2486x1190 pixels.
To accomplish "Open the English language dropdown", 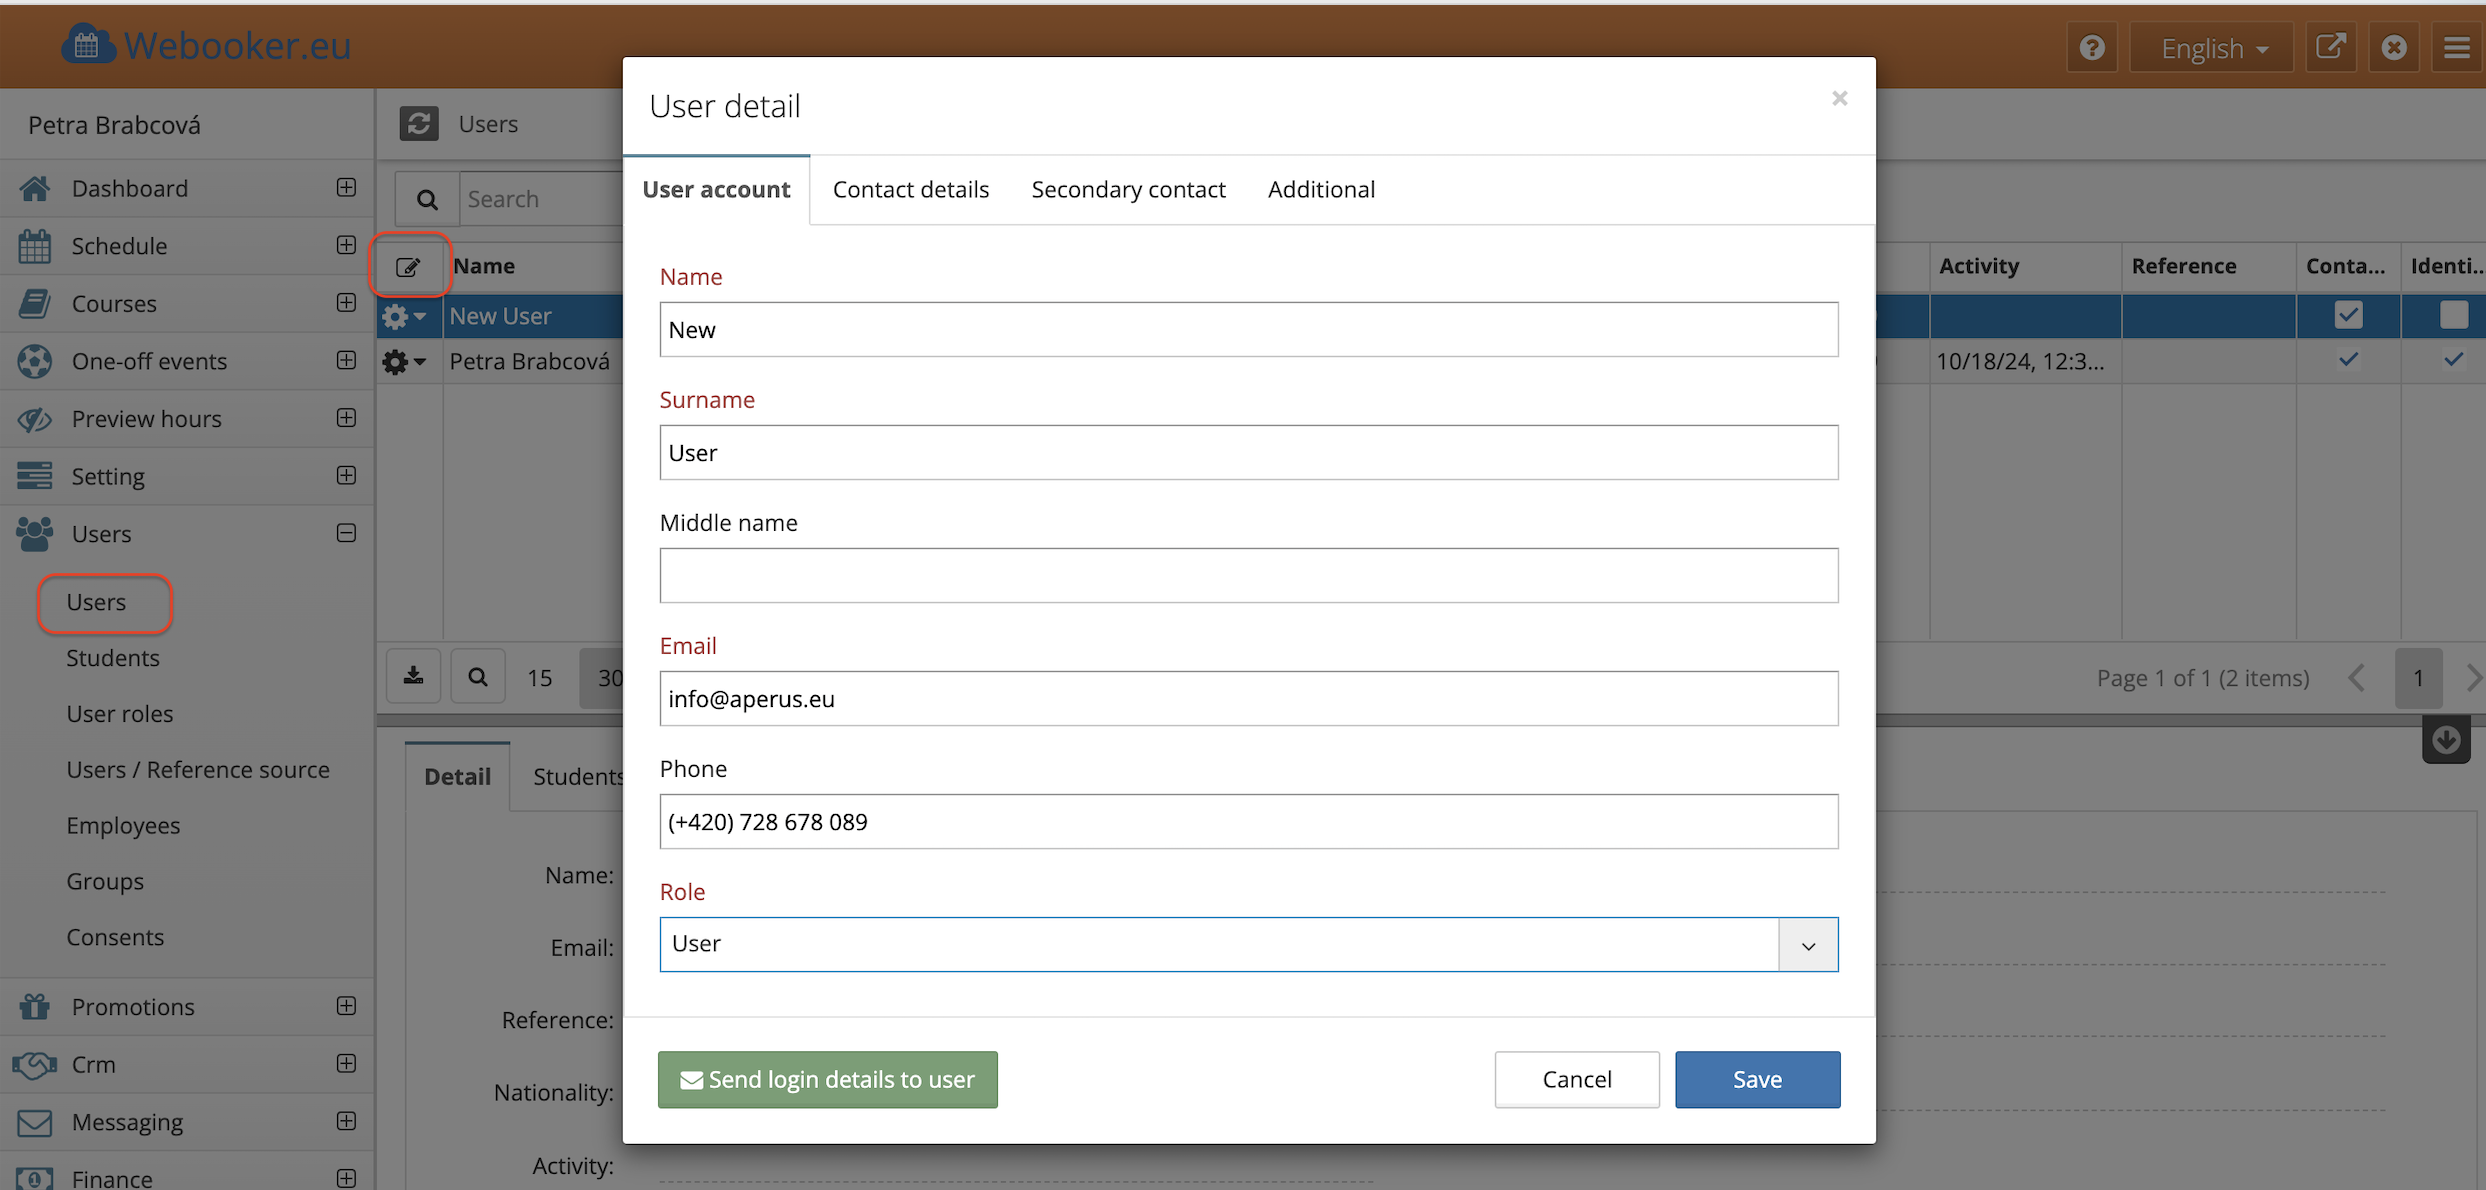I will [2212, 47].
